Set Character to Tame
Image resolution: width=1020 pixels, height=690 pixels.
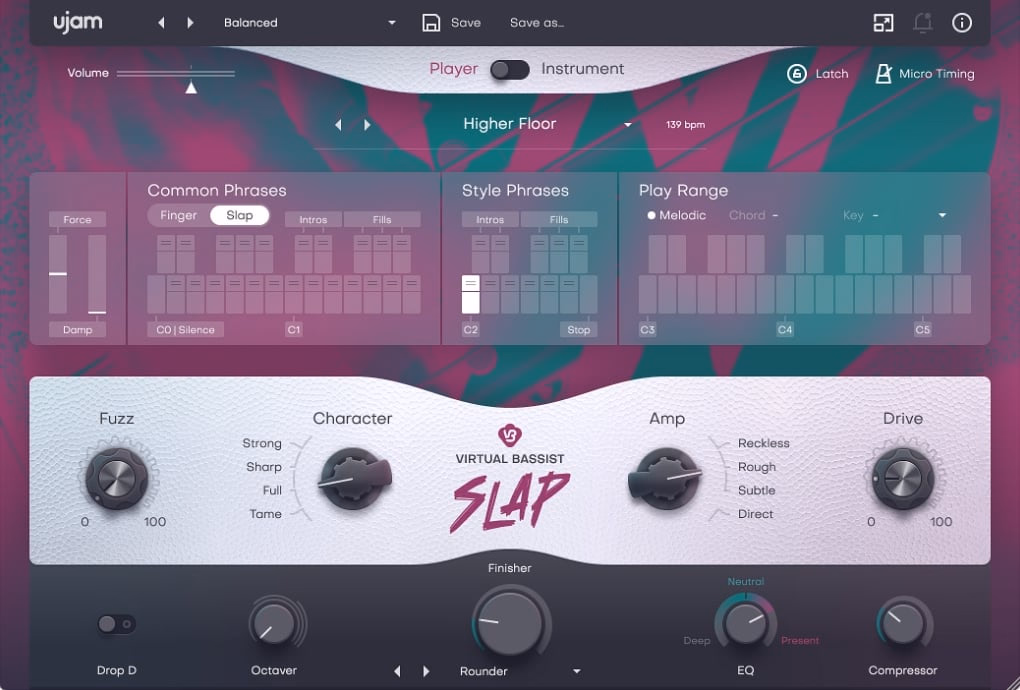pyautogui.click(x=265, y=514)
